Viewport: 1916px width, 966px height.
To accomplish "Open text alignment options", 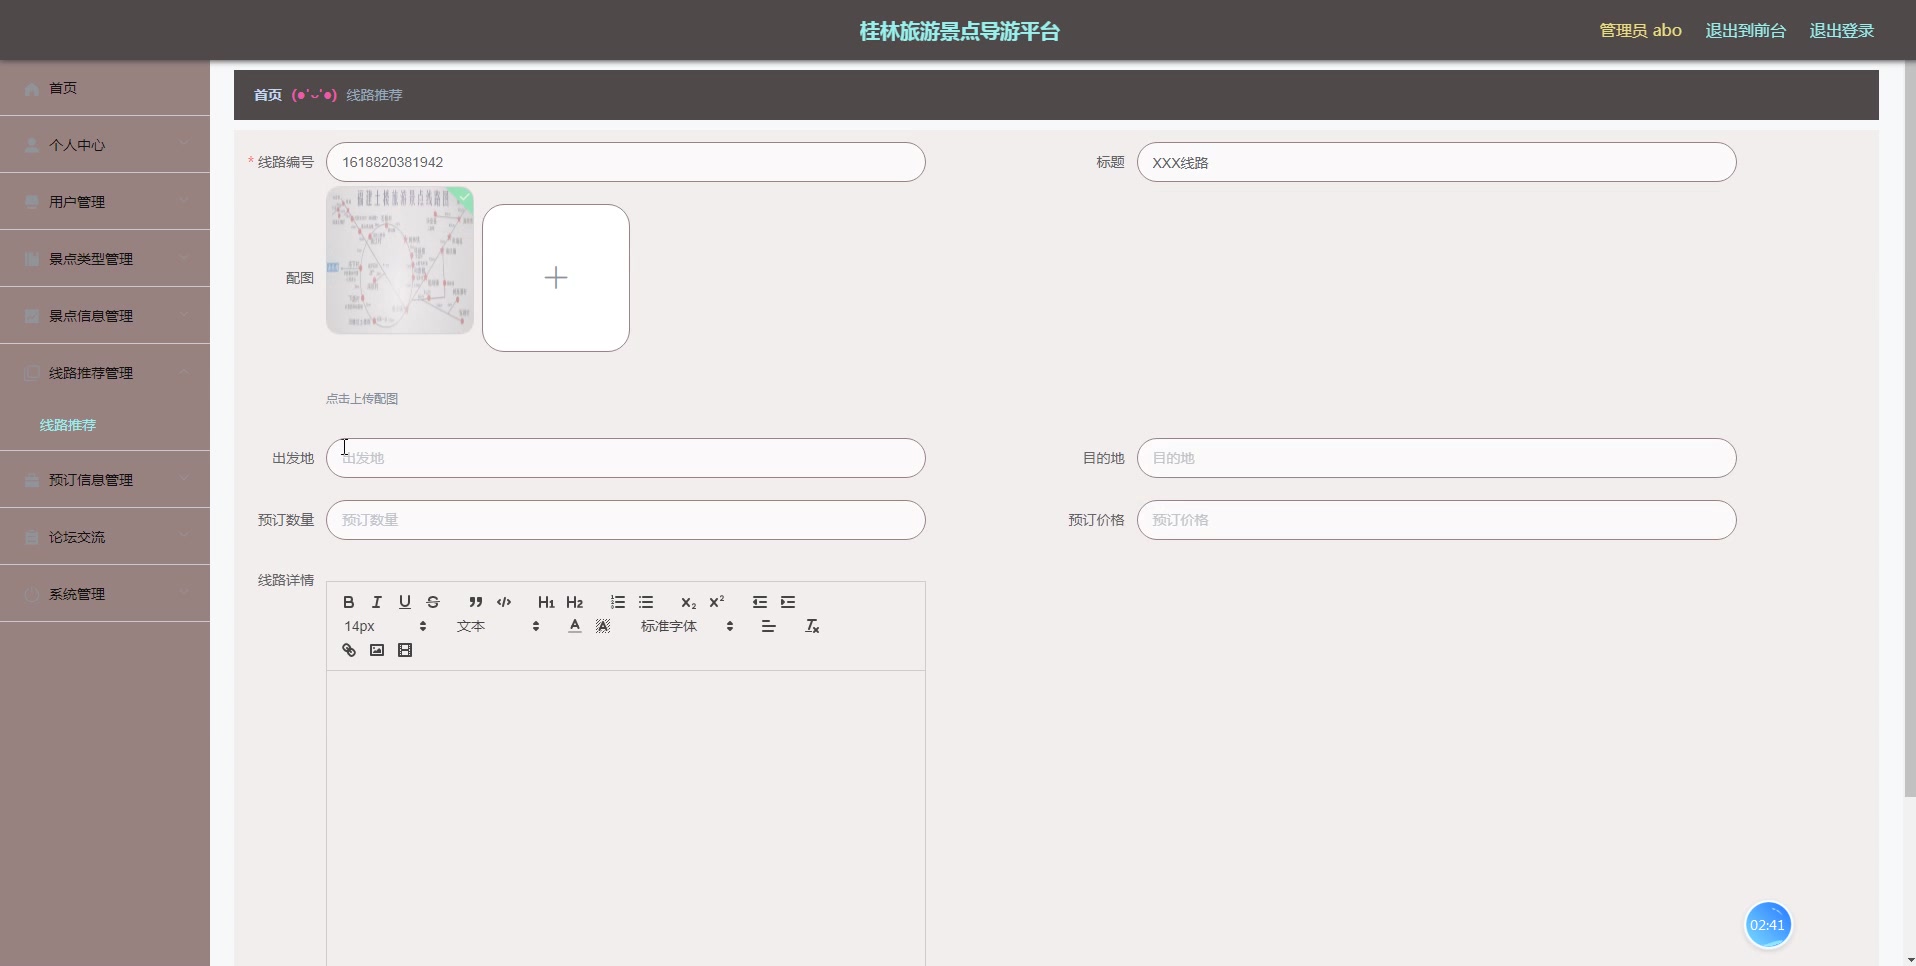I will coord(768,626).
